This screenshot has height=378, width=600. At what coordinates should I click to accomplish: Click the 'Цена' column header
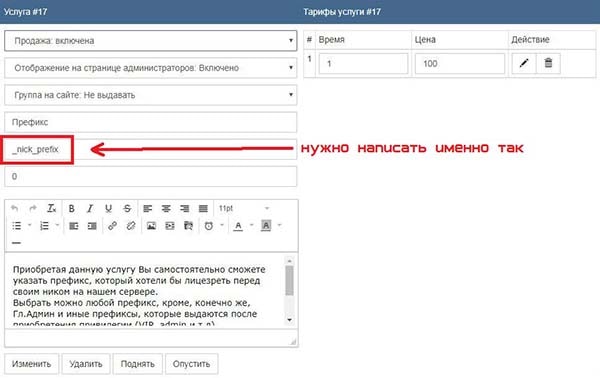(425, 39)
